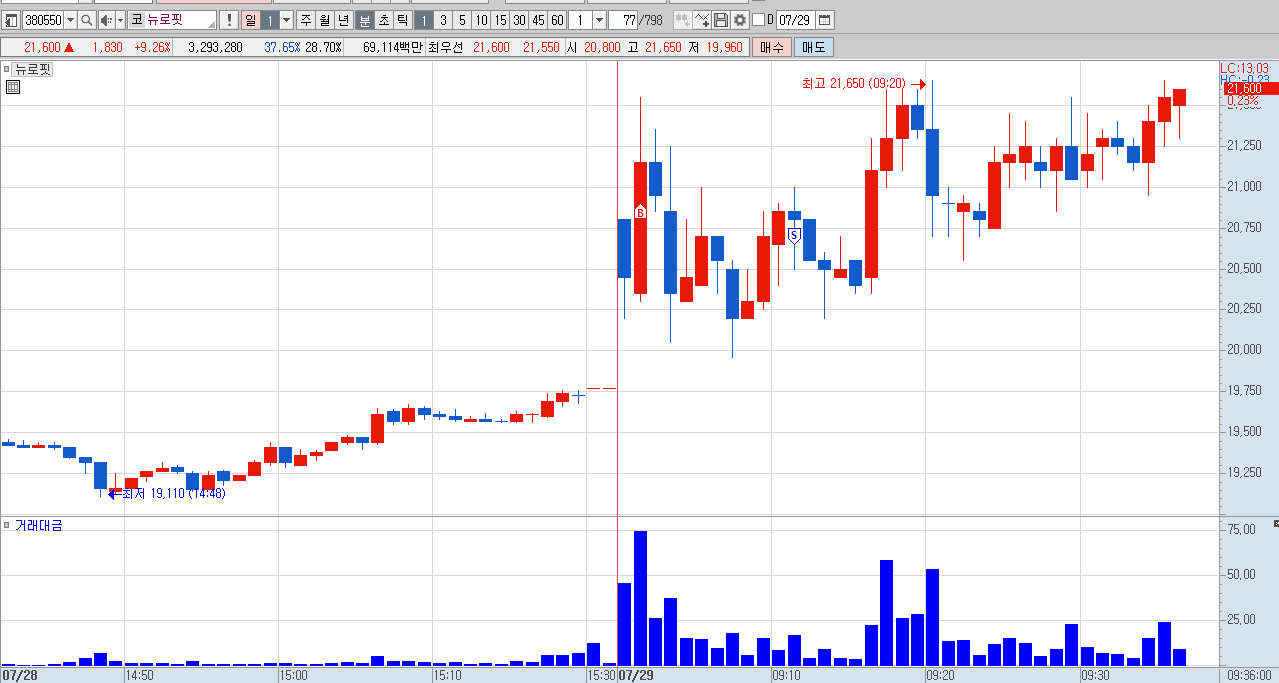Image resolution: width=1279 pixels, height=683 pixels.
Task: Tick the checkbox before the 07/29 date
Action: click(758, 20)
